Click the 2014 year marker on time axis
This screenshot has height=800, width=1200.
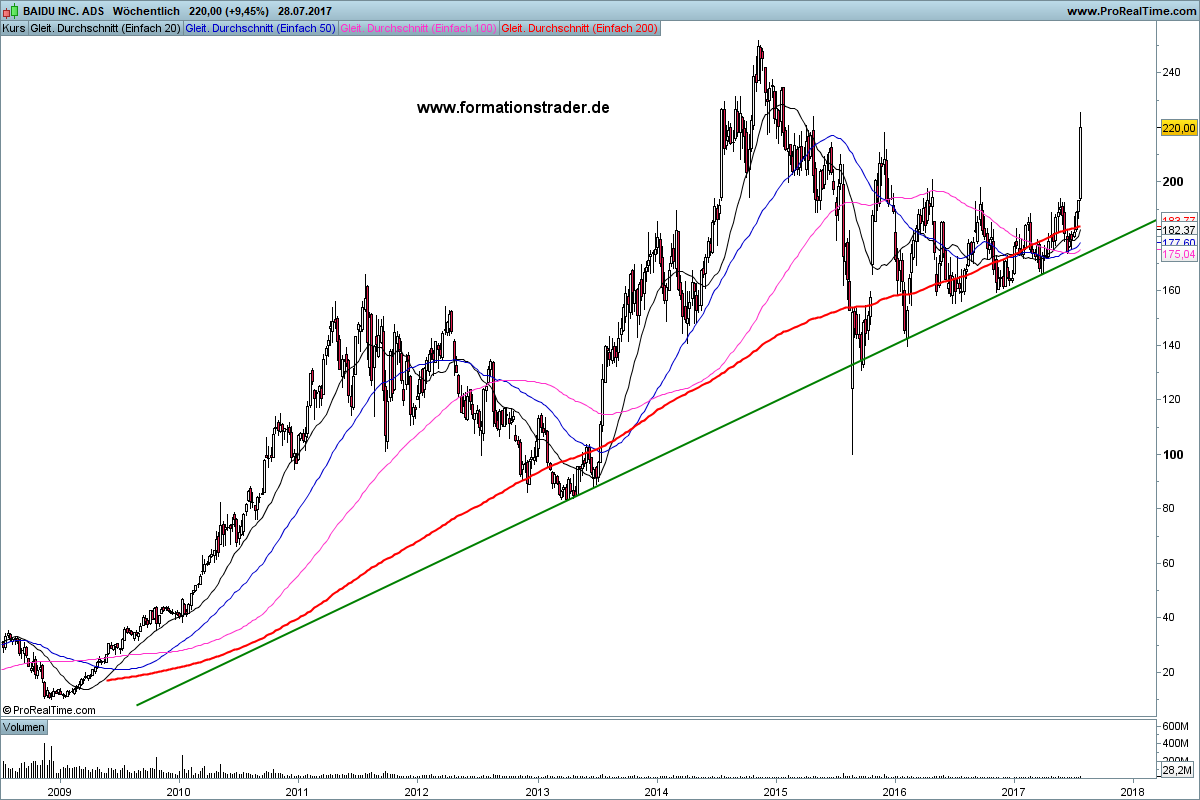pos(656,791)
